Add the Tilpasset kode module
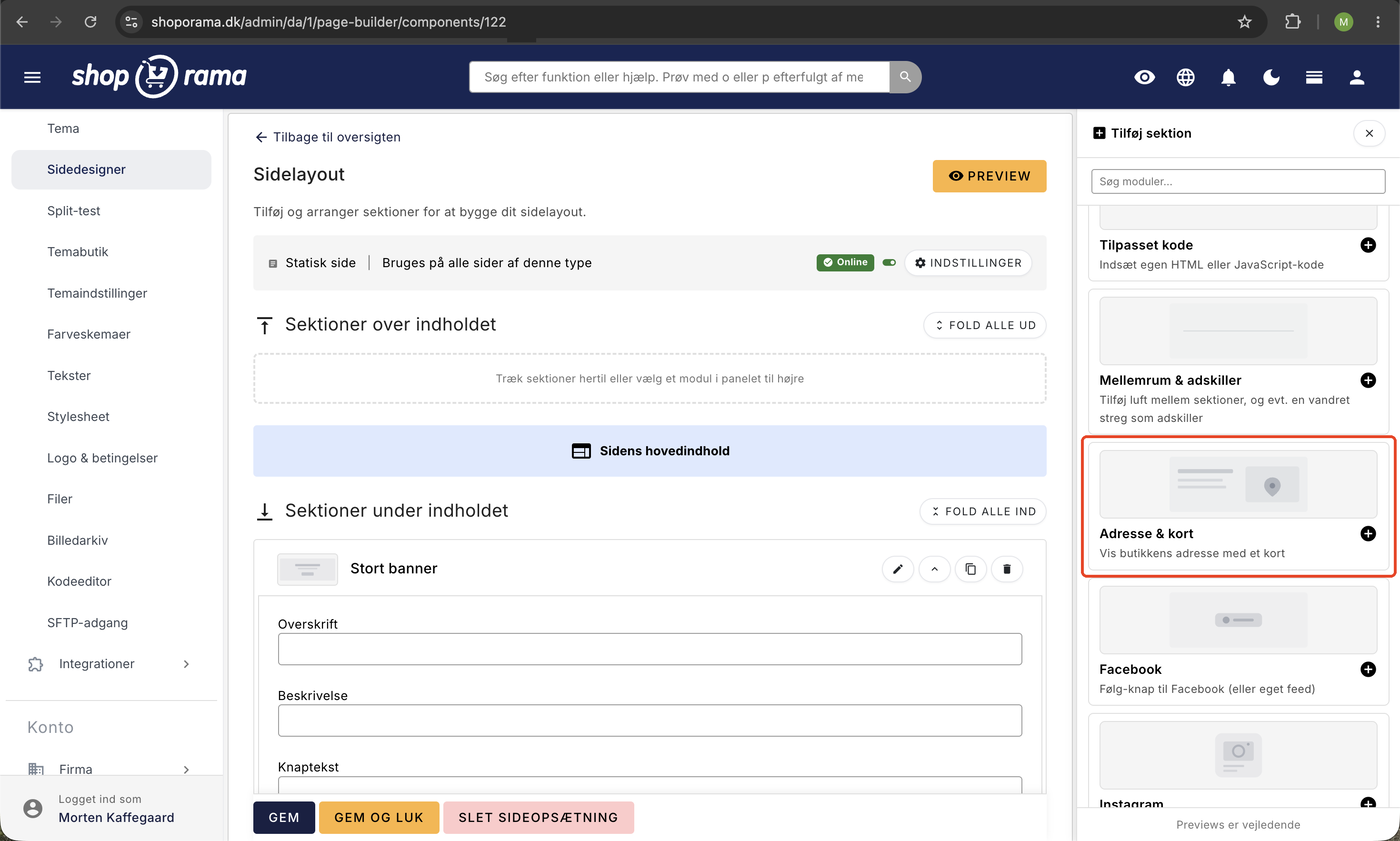 pos(1368,245)
